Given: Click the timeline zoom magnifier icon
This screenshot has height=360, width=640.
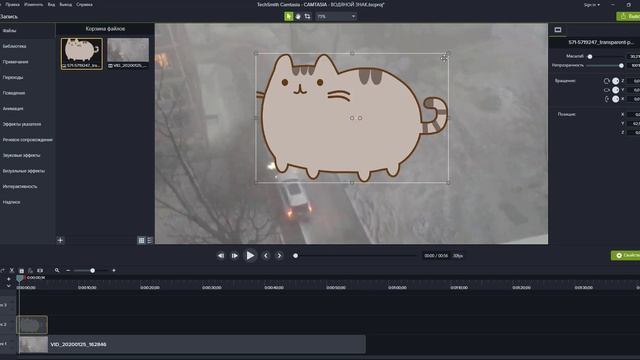Looking at the screenshot, I should click(57, 270).
